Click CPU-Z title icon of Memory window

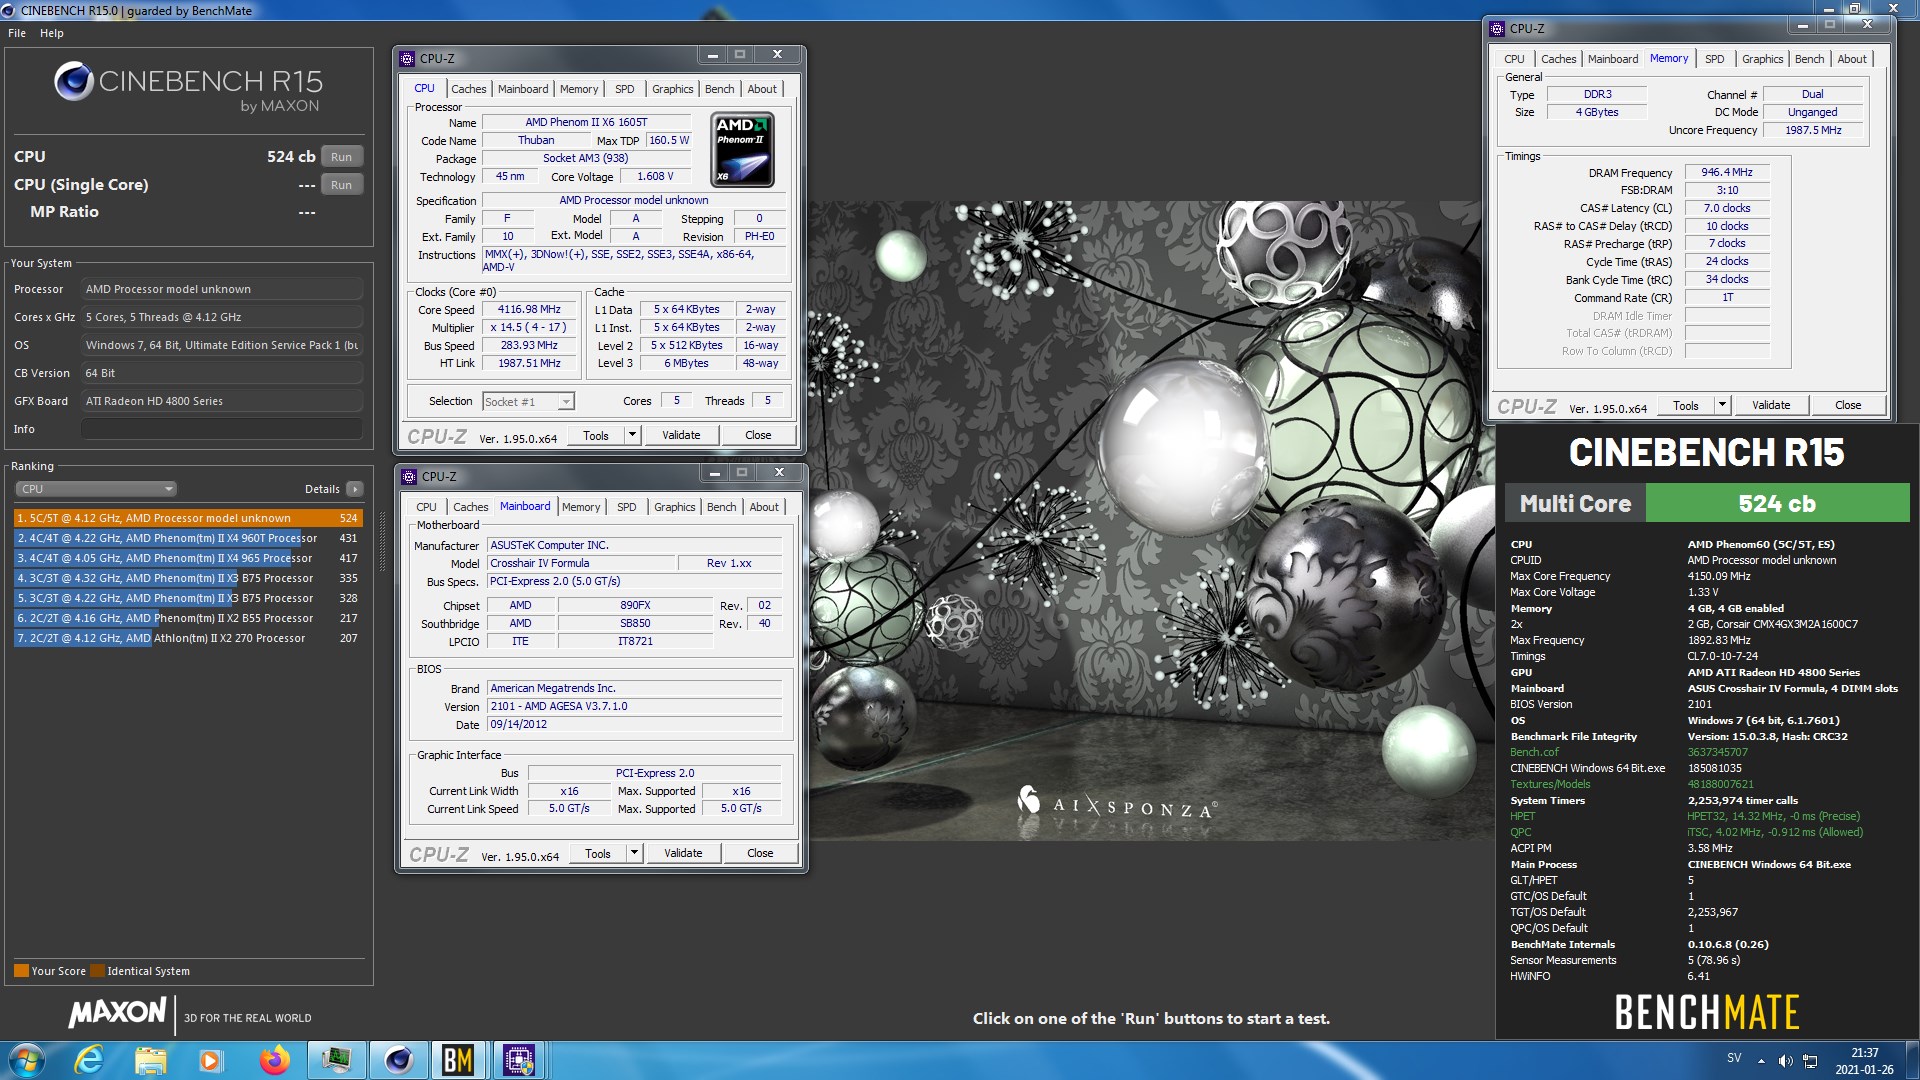[x=1497, y=29]
